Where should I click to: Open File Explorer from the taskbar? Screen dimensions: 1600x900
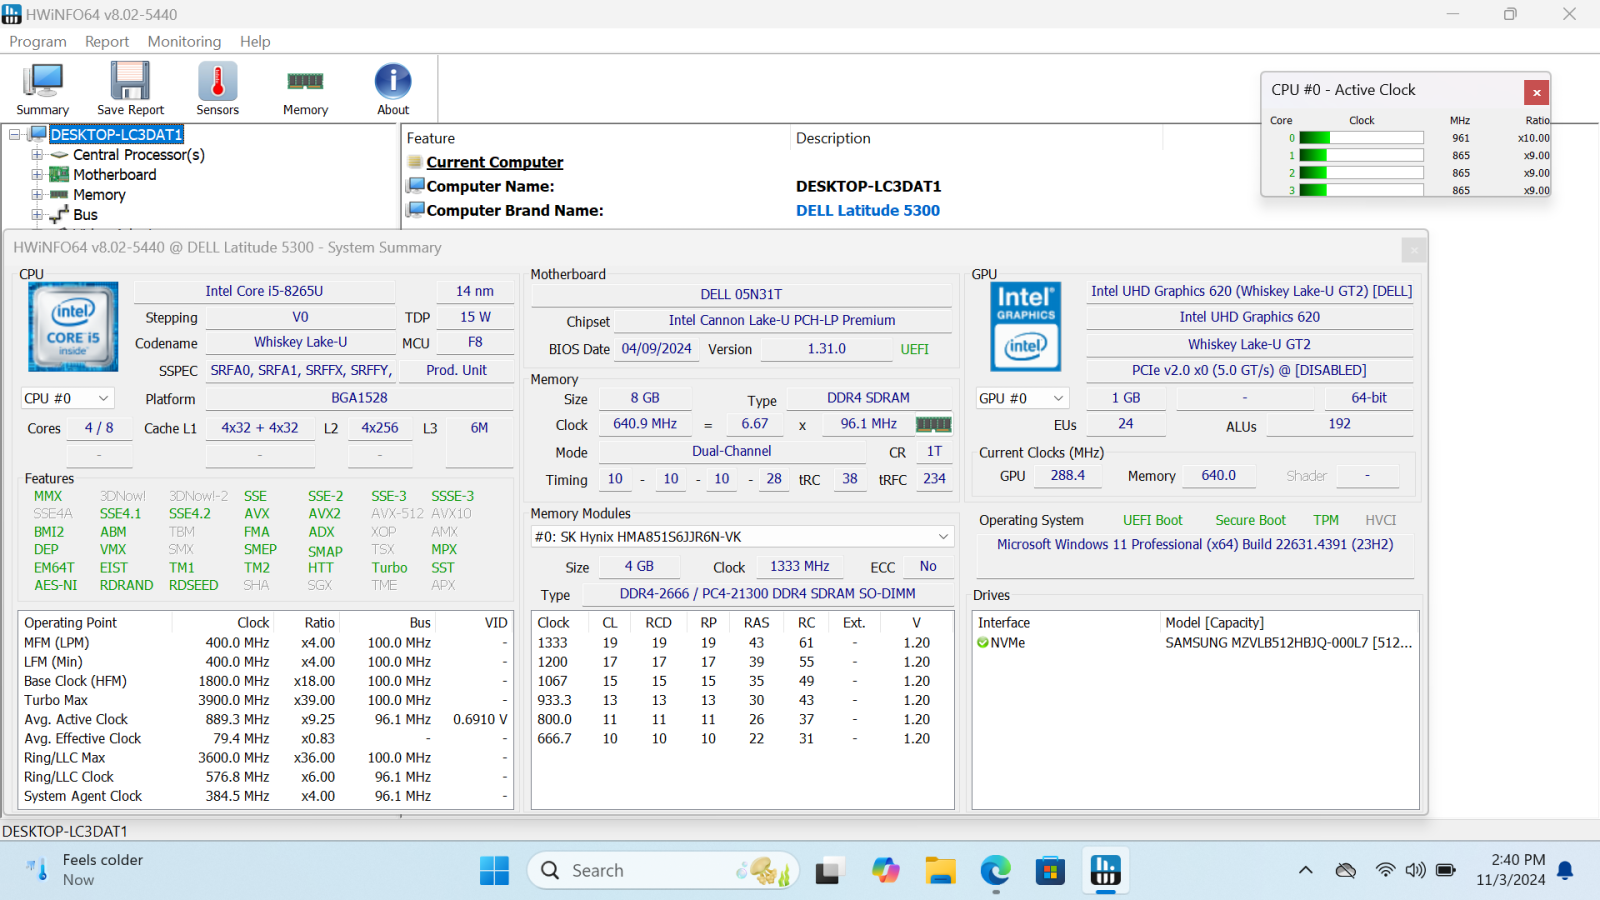(940, 871)
